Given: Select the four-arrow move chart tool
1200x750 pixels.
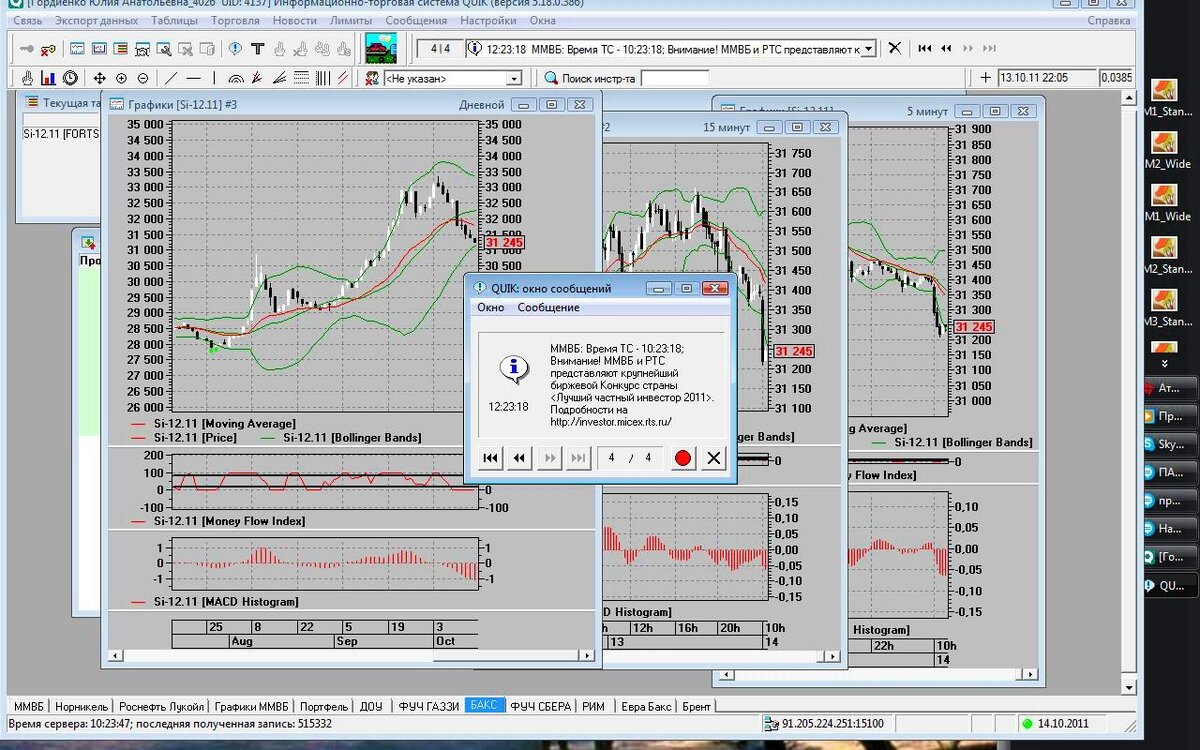Looking at the screenshot, I should [x=100, y=78].
